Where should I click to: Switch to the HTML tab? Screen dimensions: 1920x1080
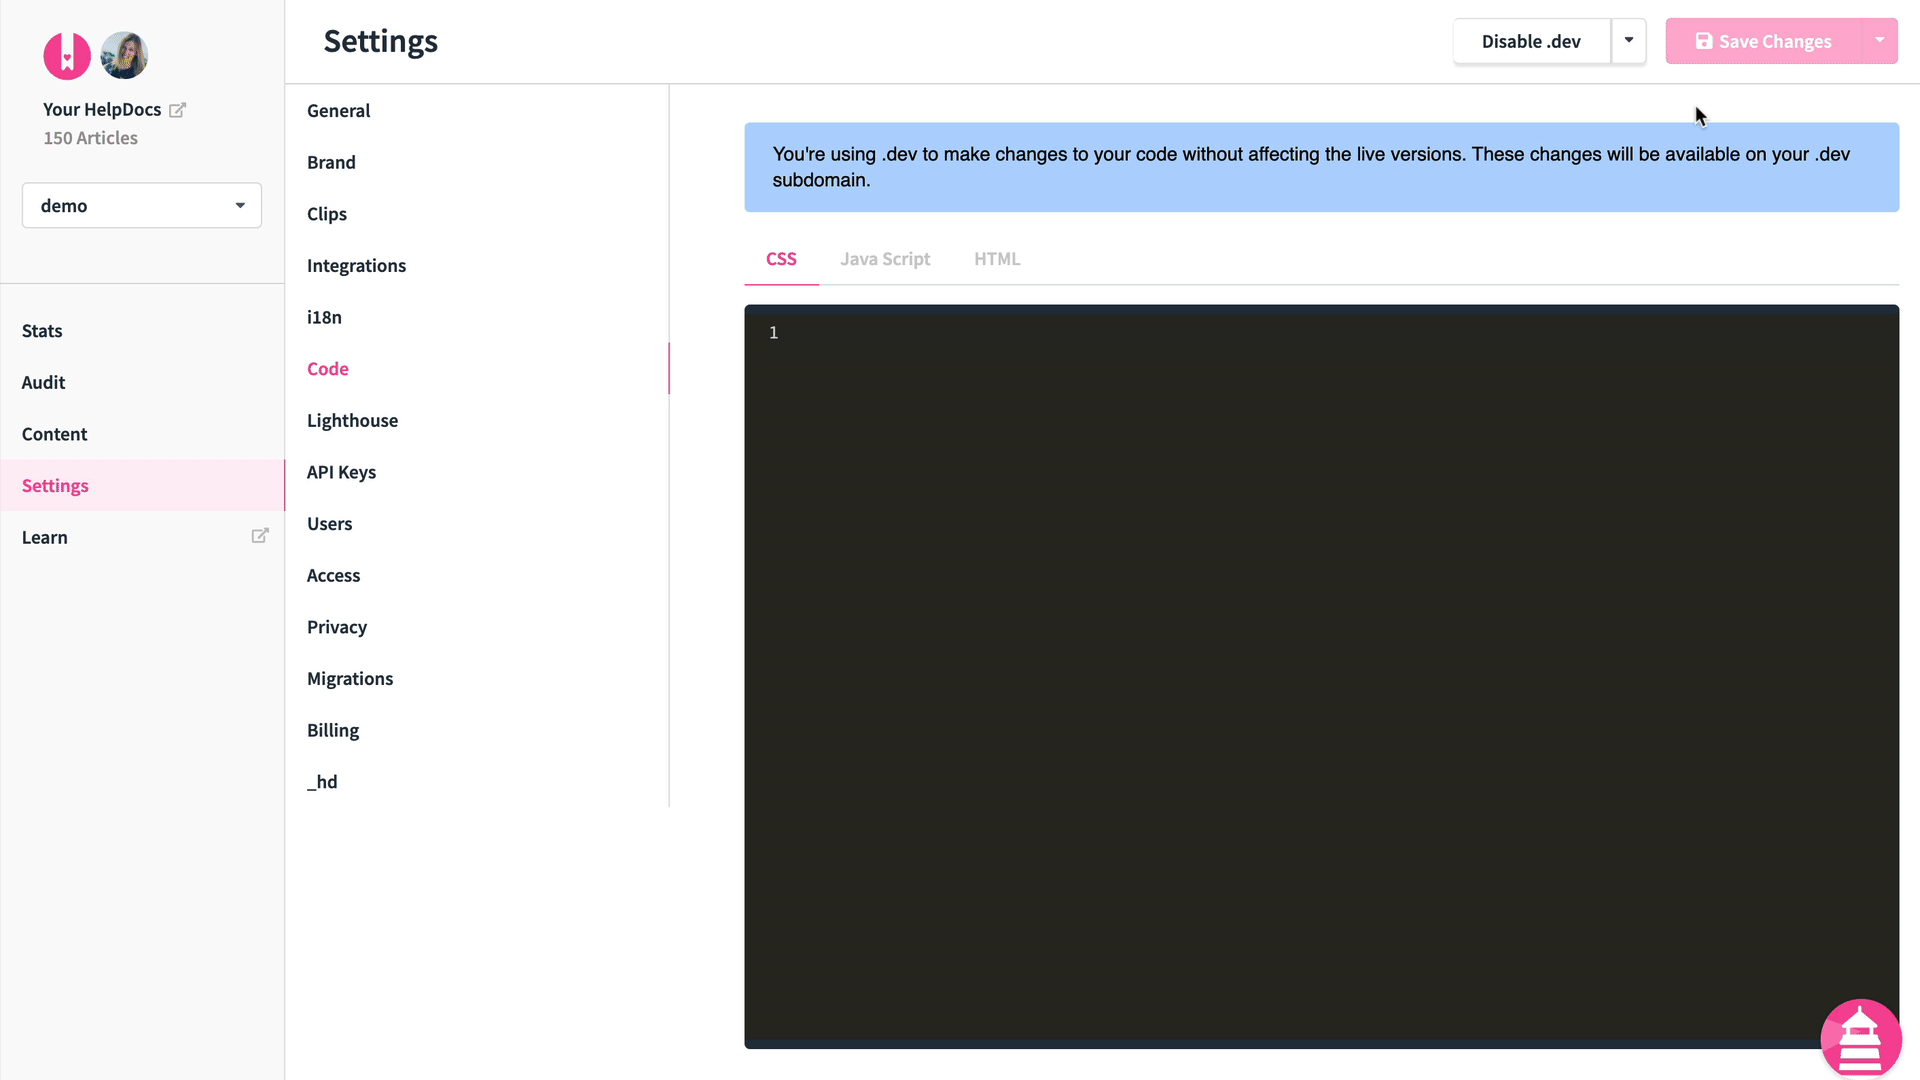997,259
